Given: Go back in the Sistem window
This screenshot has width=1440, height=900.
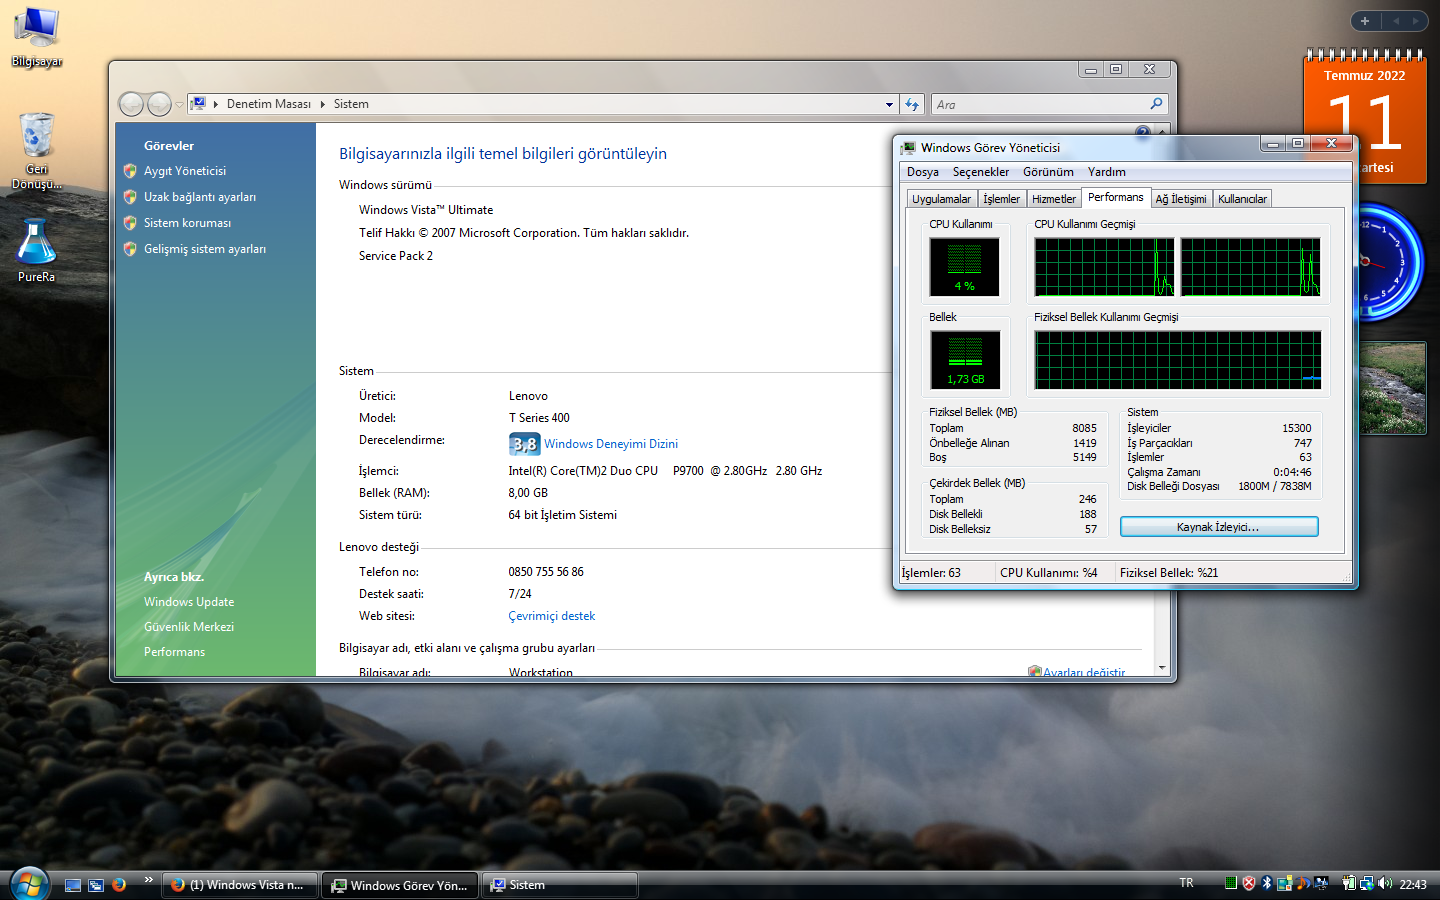Looking at the screenshot, I should pyautogui.click(x=131, y=104).
